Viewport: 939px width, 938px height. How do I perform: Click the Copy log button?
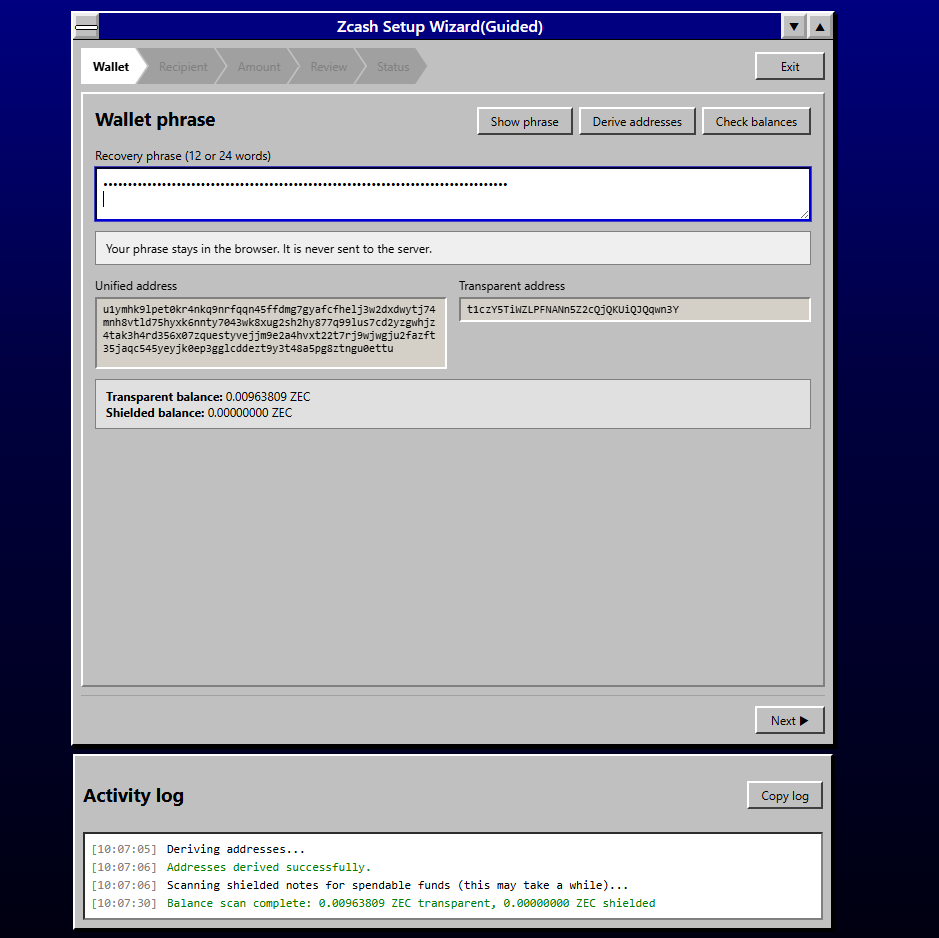pyautogui.click(x=784, y=795)
